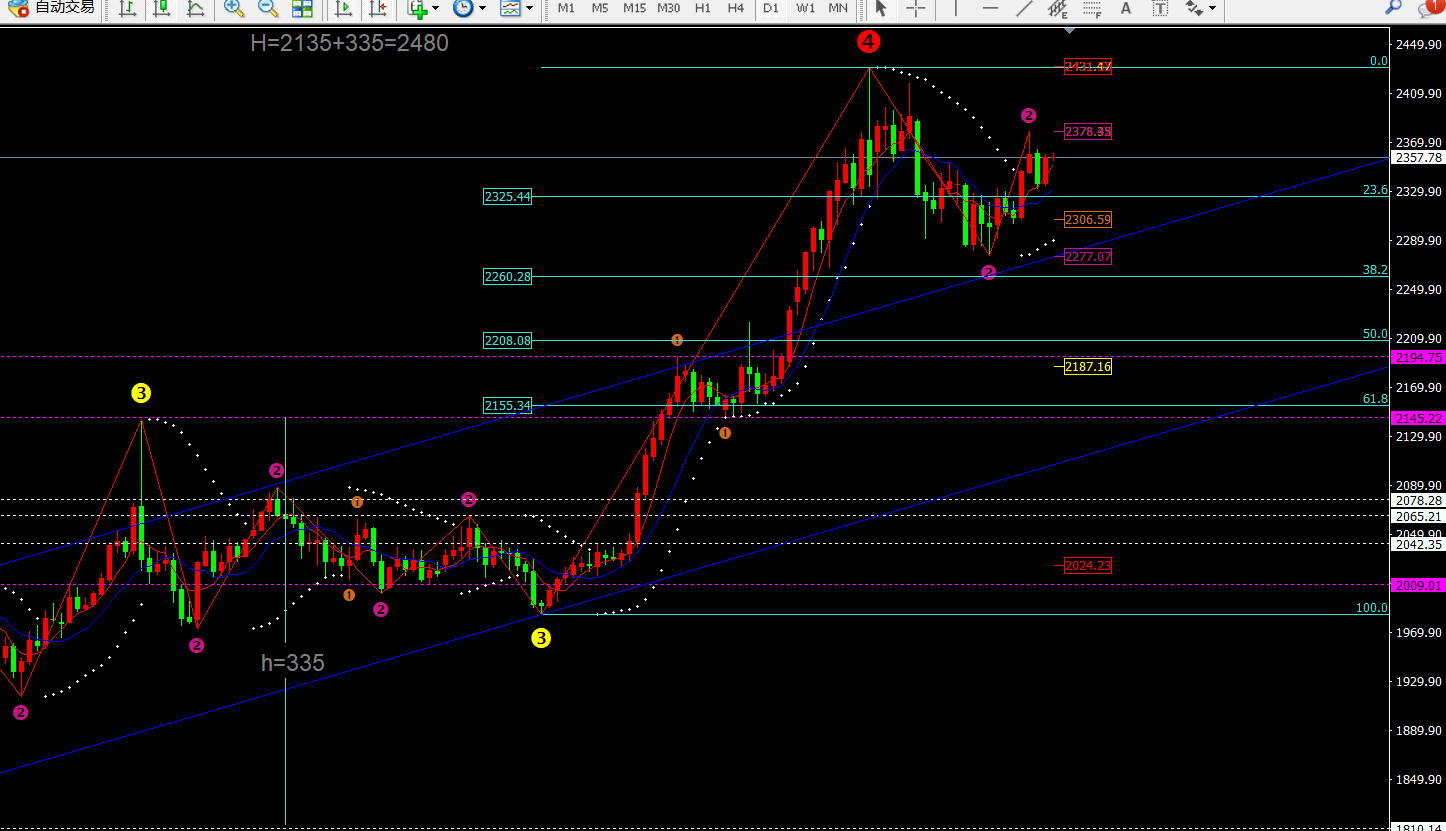Toggle the 自动交易 auto-trading button

(x=52, y=8)
